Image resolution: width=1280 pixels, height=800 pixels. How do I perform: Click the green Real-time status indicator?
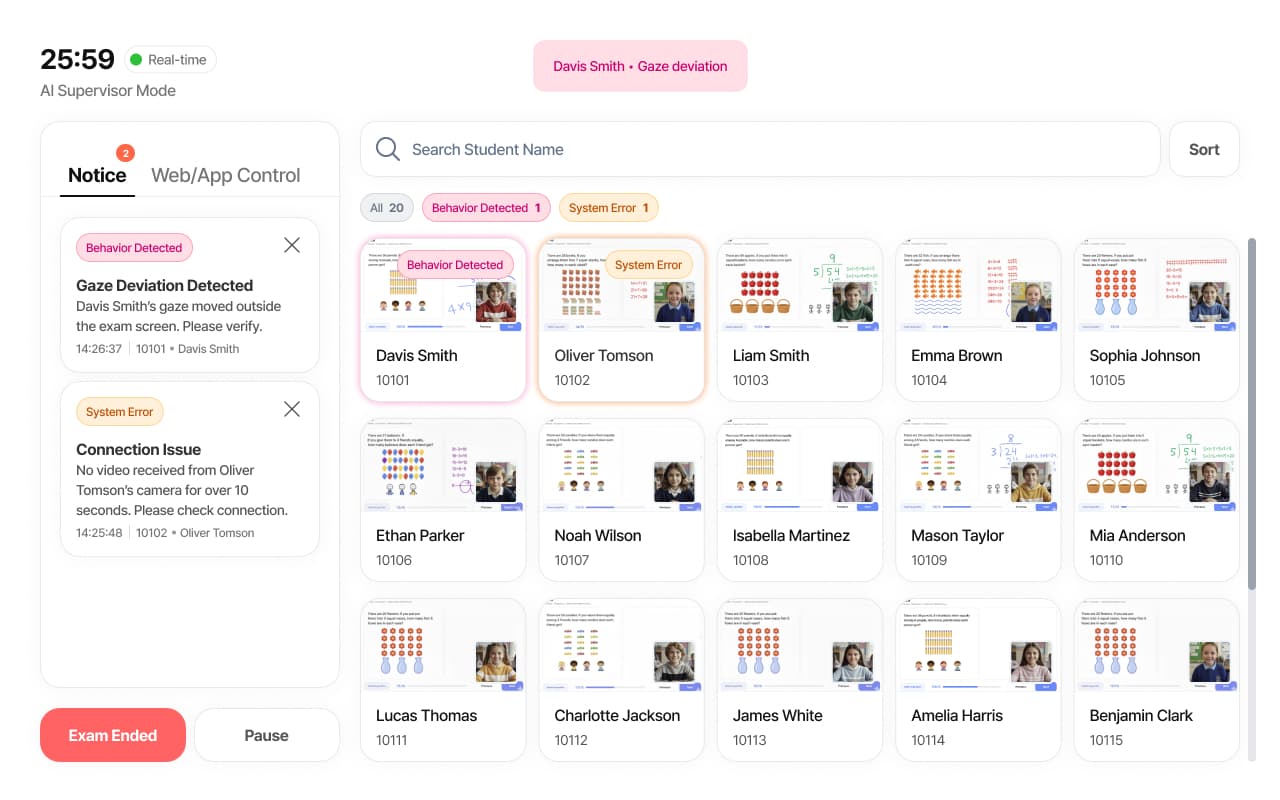pyautogui.click(x=136, y=60)
